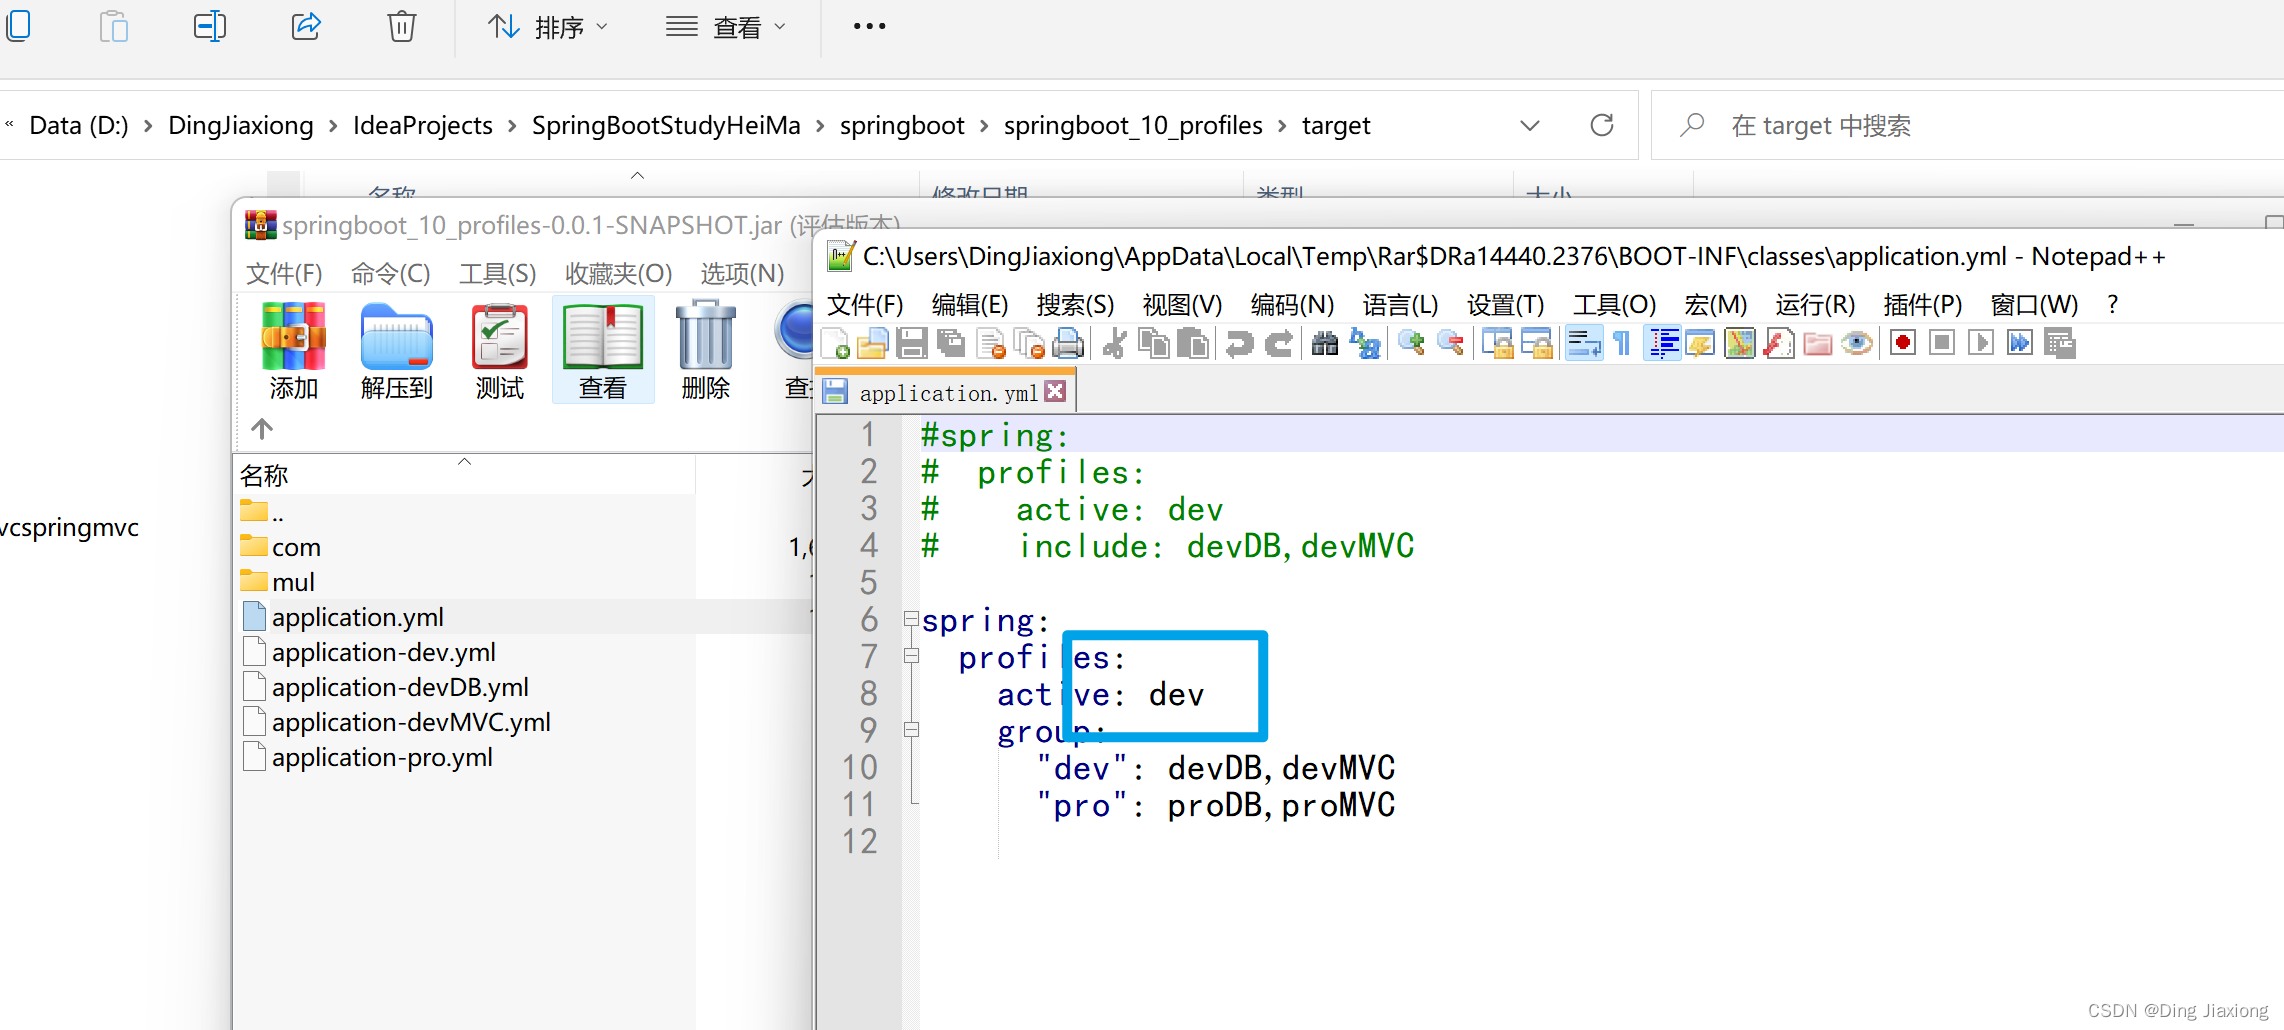Image resolution: width=2284 pixels, height=1030 pixels.
Task: Delete item with Explorer trash icon
Action: click(x=402, y=26)
